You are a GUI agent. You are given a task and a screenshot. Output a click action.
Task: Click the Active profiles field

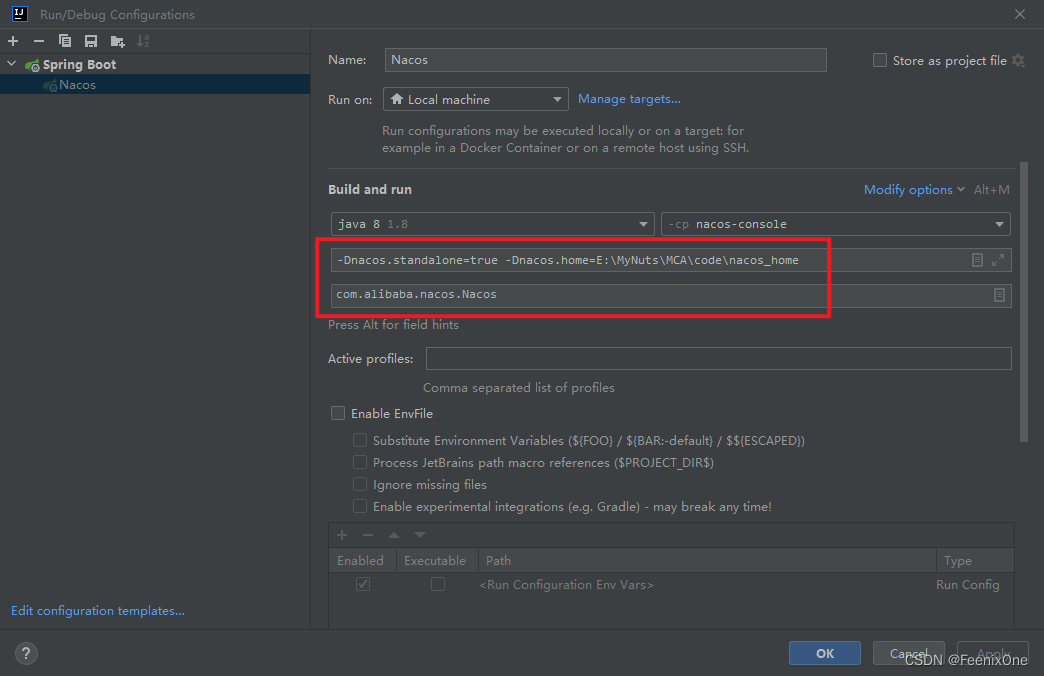[x=718, y=358]
